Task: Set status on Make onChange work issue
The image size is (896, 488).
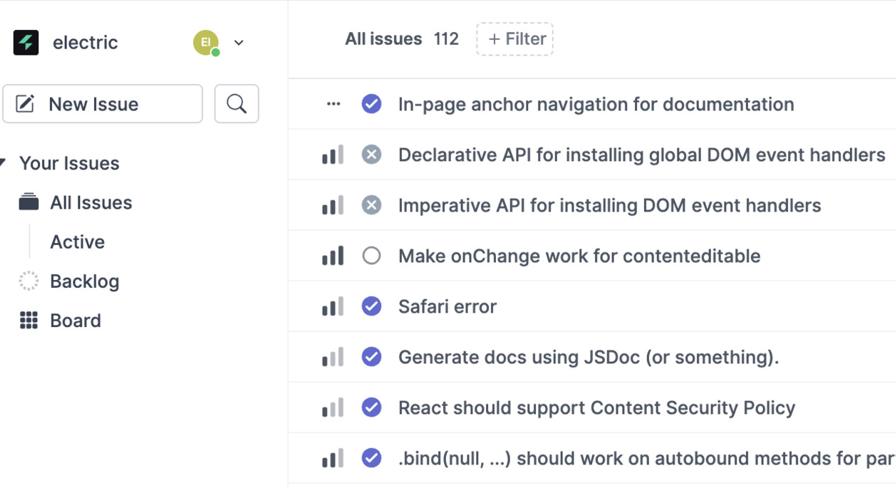Action: (371, 256)
